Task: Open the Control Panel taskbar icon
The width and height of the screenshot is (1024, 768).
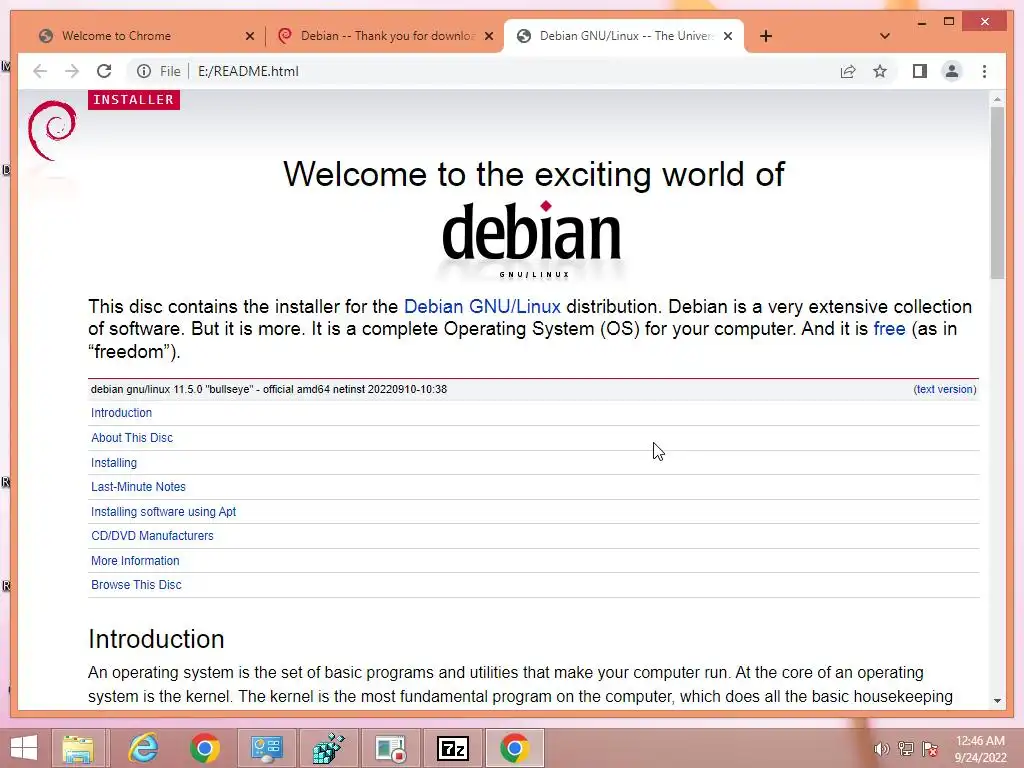Action: click(266, 748)
